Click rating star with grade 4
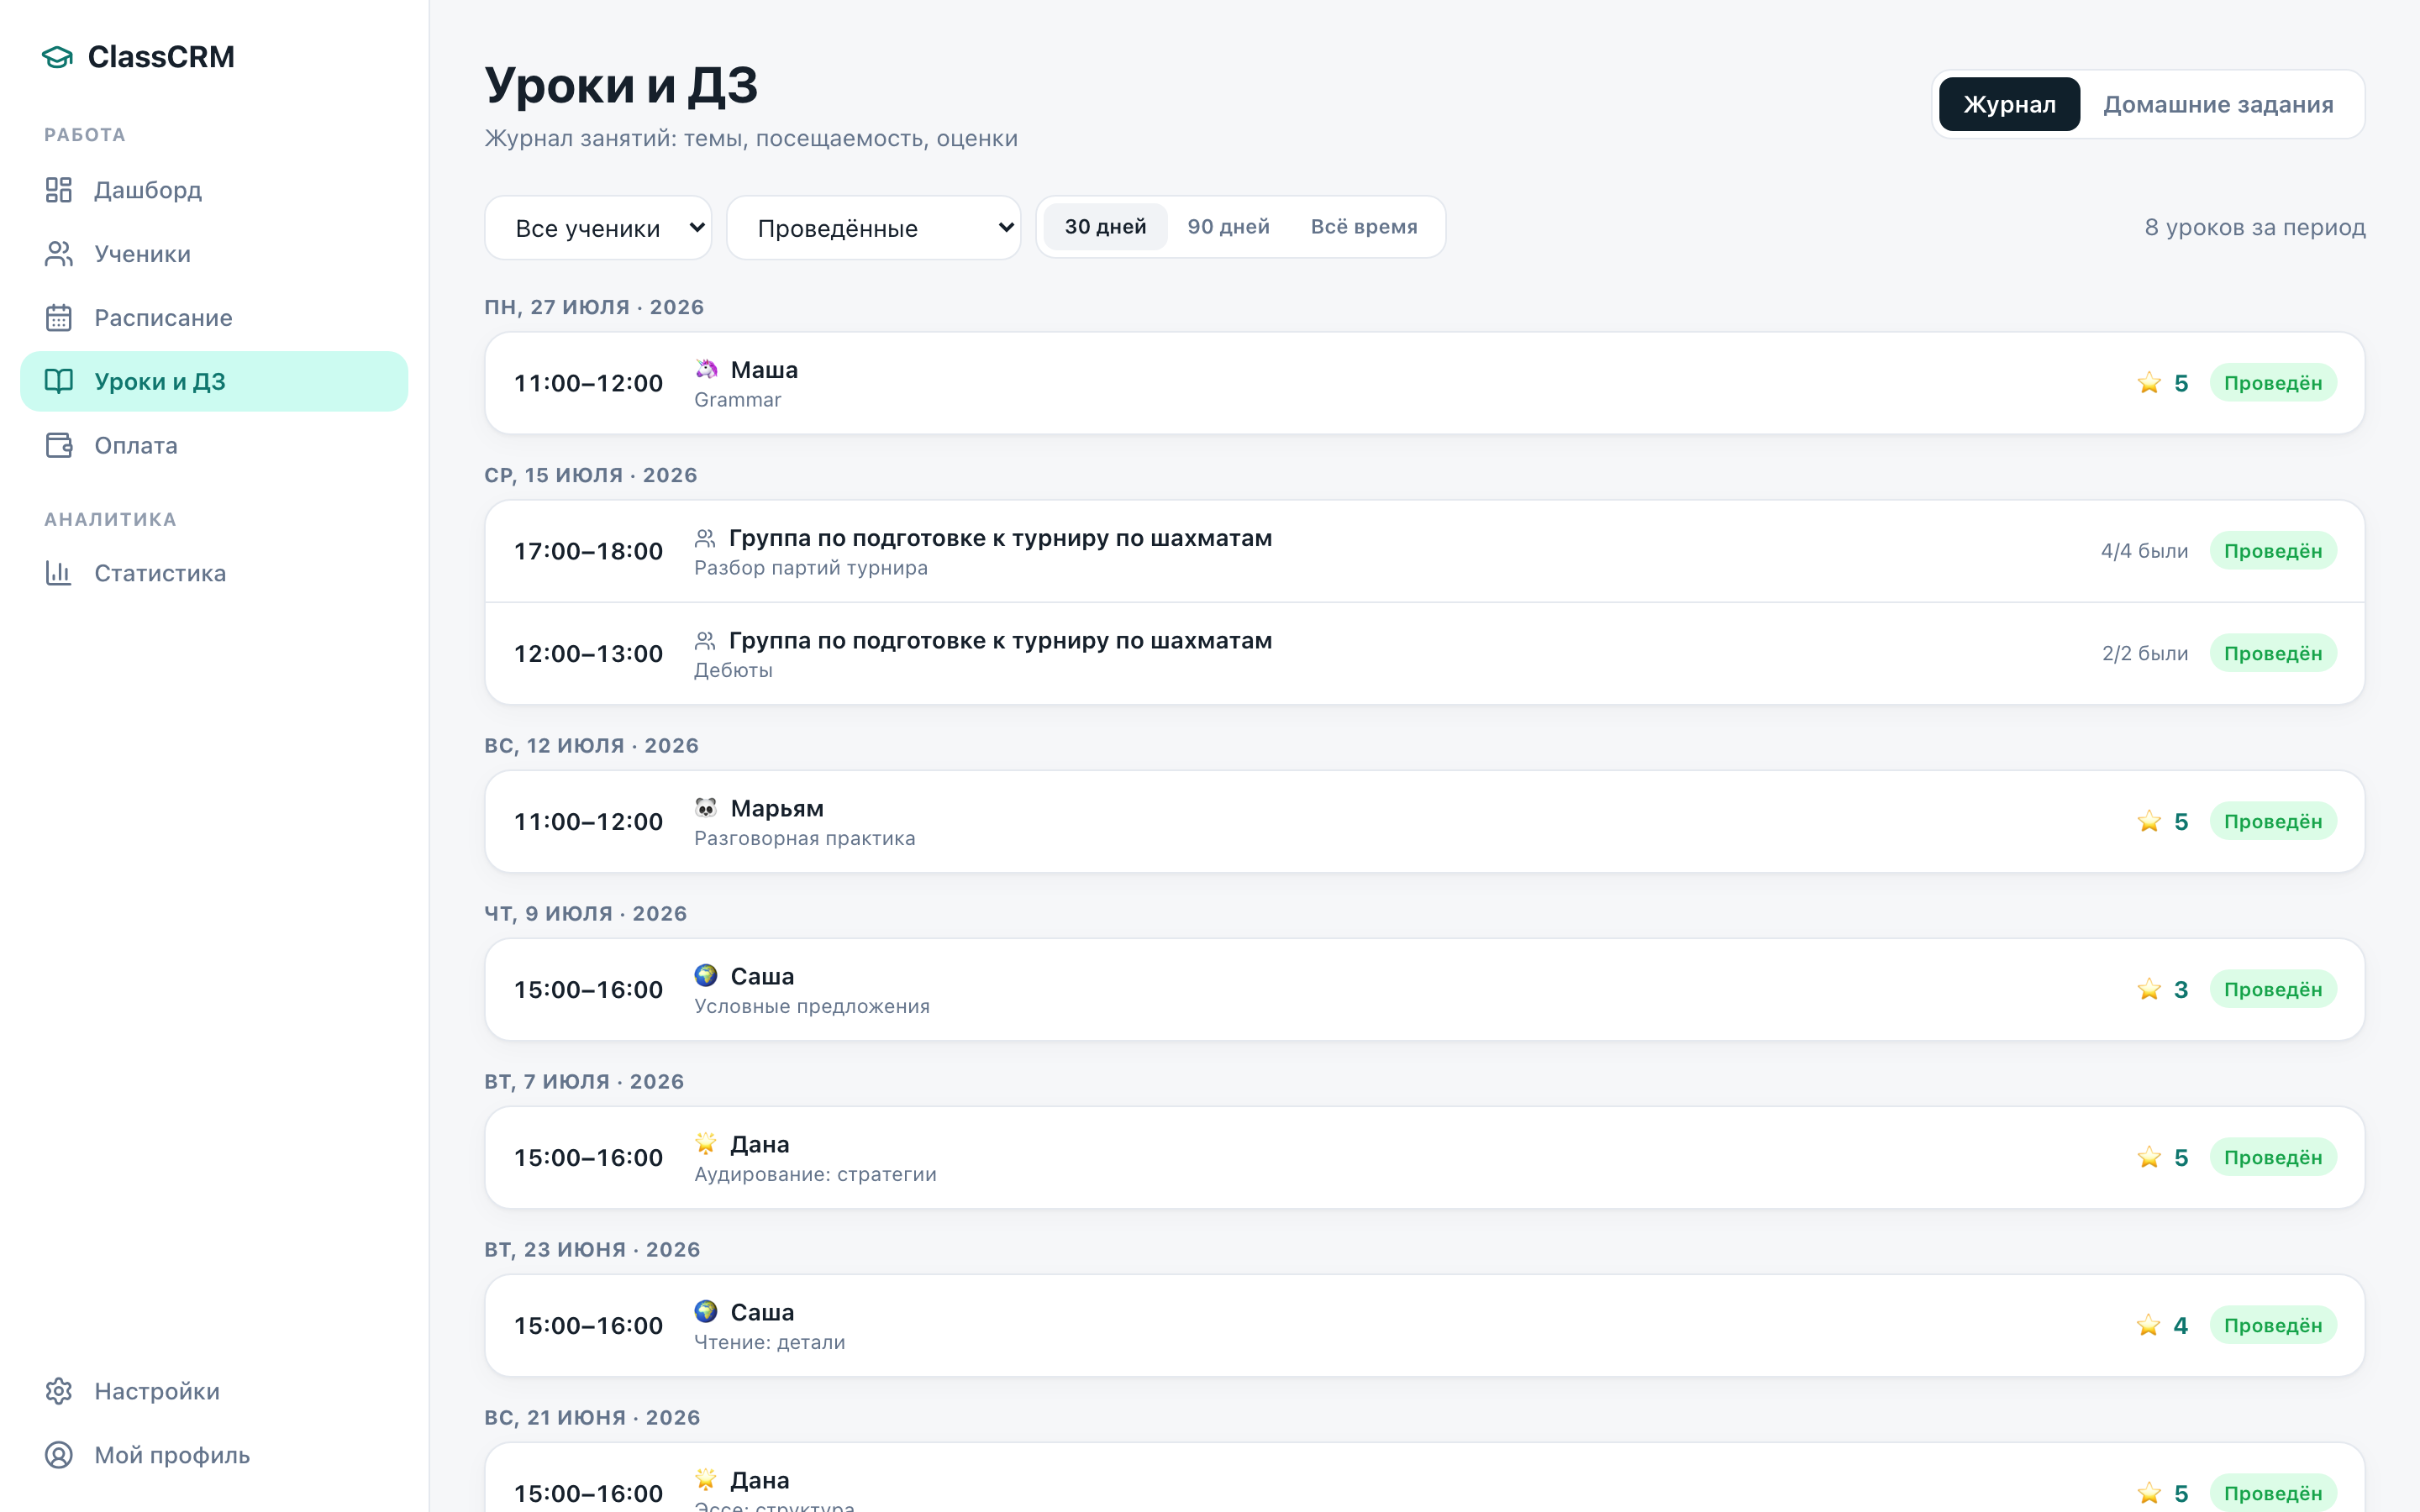This screenshot has height=1512, width=2420. click(x=2148, y=1325)
